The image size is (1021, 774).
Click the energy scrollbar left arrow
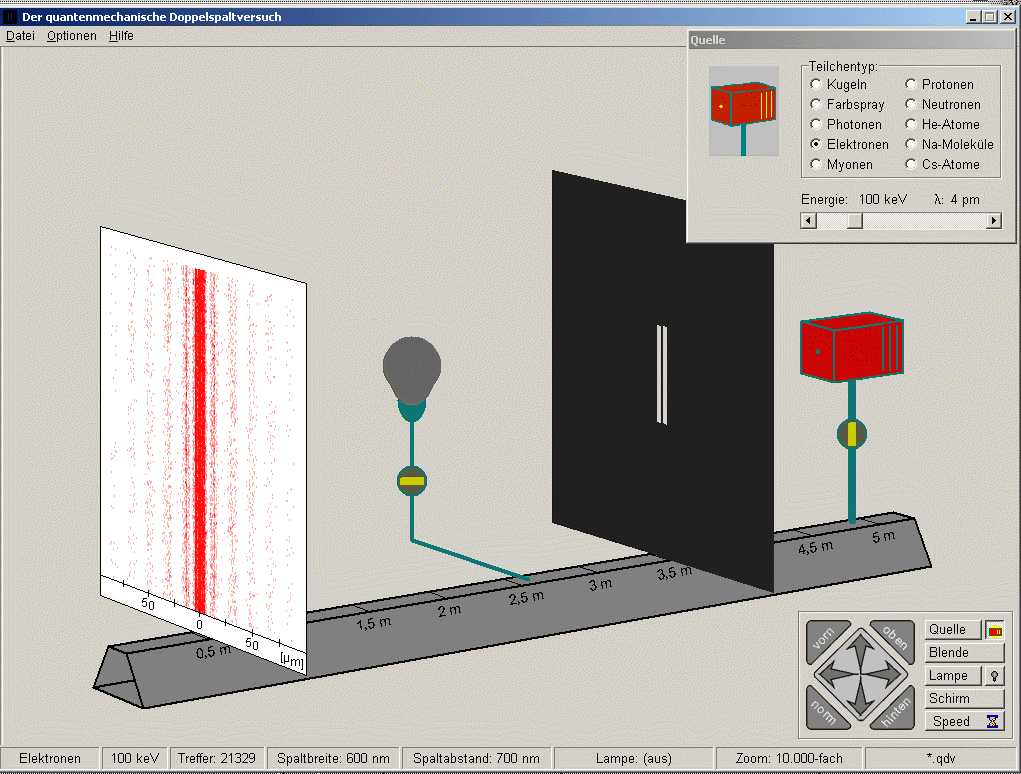point(809,221)
